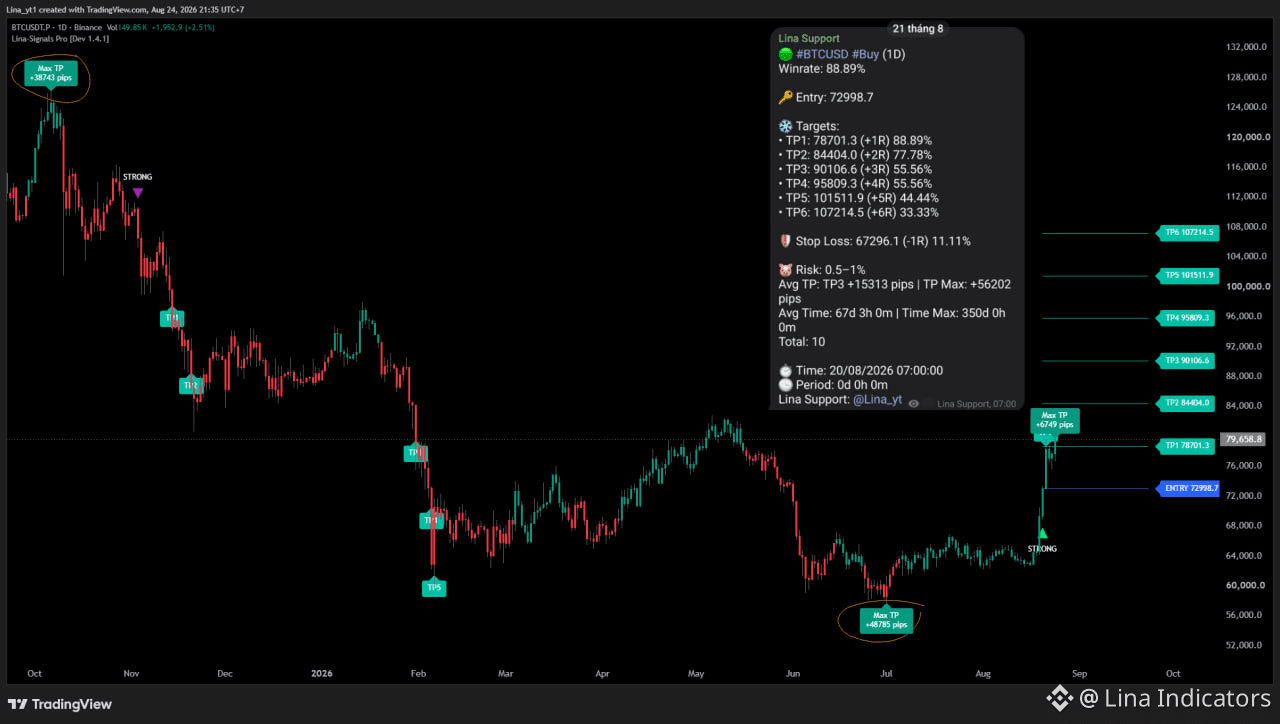Click the TradingView logo
Image resolution: width=1280 pixels, height=724 pixels.
(59, 704)
